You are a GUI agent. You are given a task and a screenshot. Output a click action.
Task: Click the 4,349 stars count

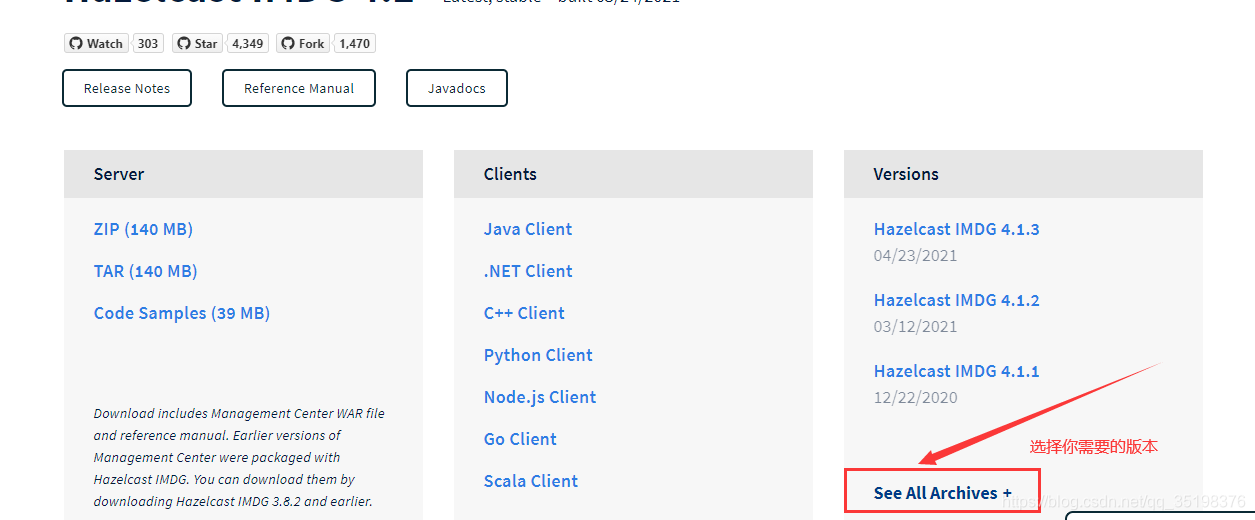pyautogui.click(x=247, y=43)
